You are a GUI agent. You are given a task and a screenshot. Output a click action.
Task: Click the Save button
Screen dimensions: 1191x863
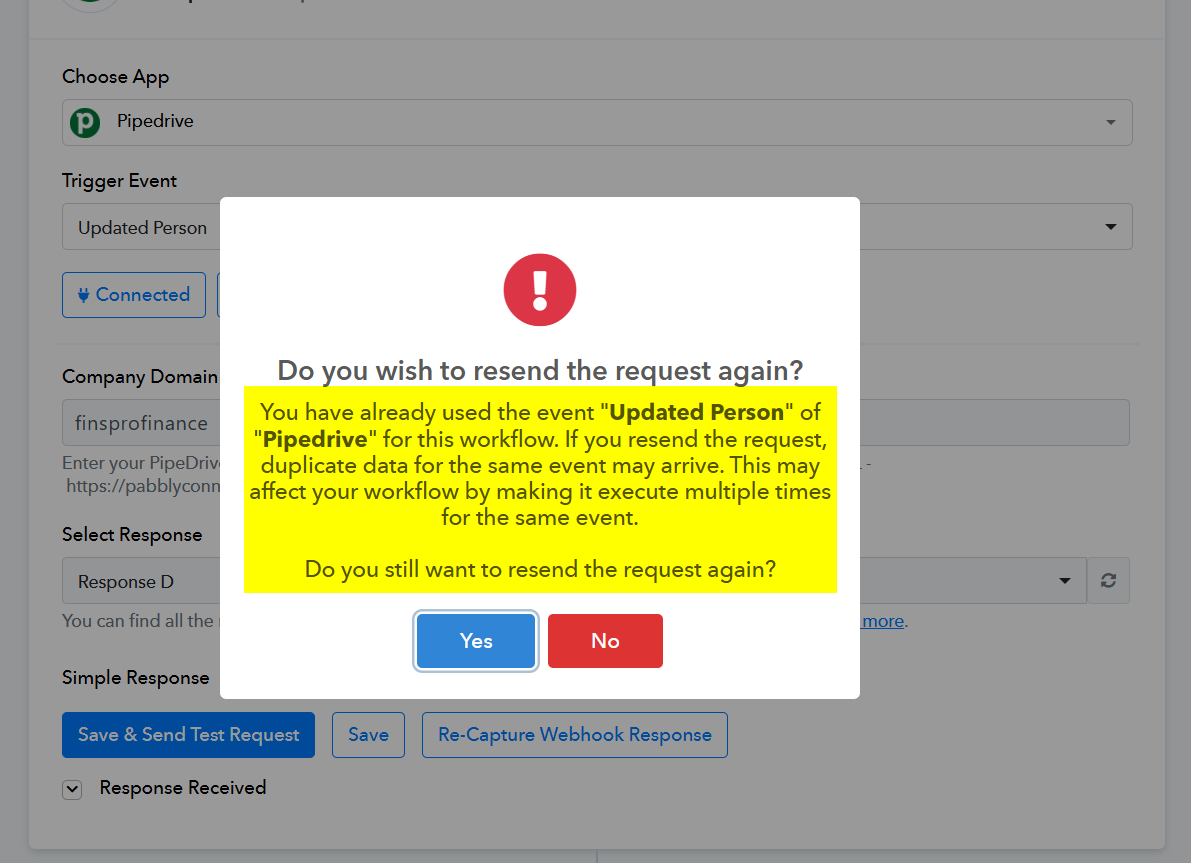point(368,735)
